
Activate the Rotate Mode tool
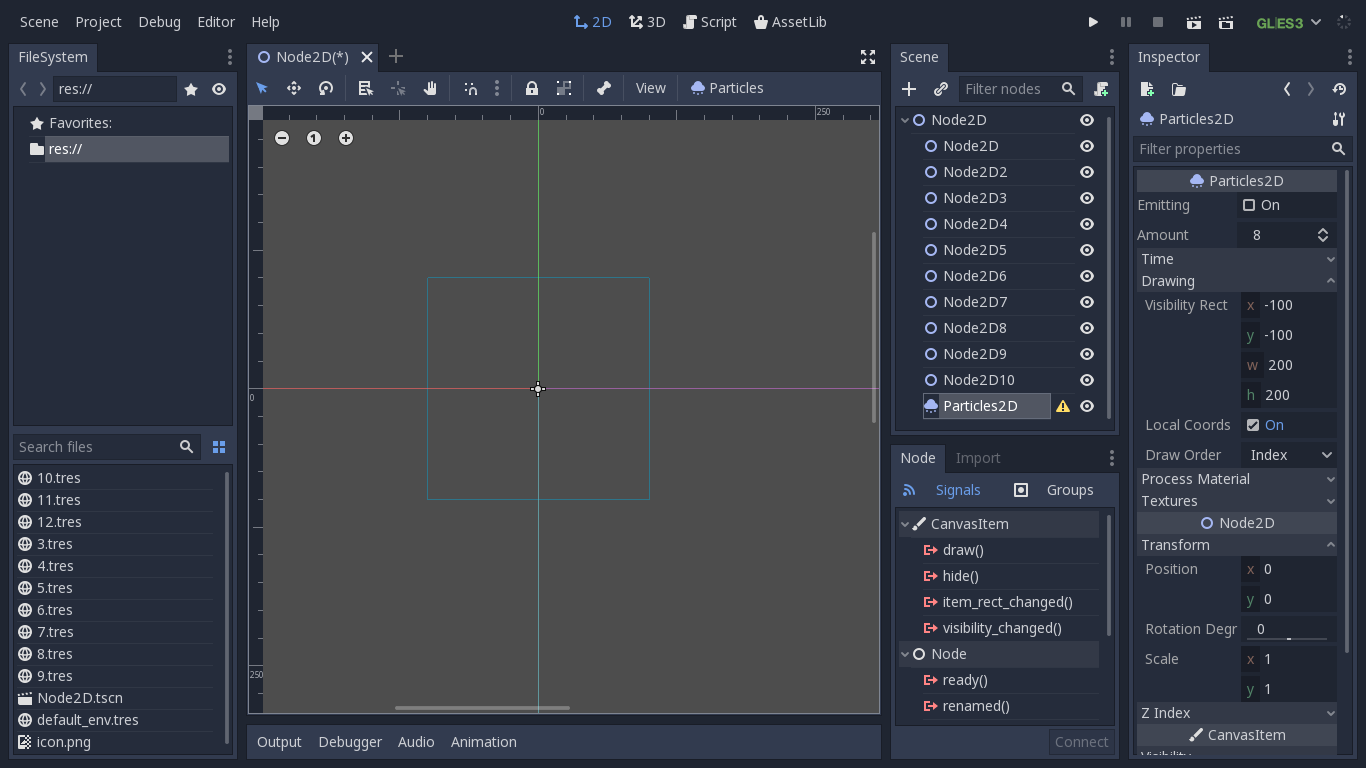pos(326,88)
